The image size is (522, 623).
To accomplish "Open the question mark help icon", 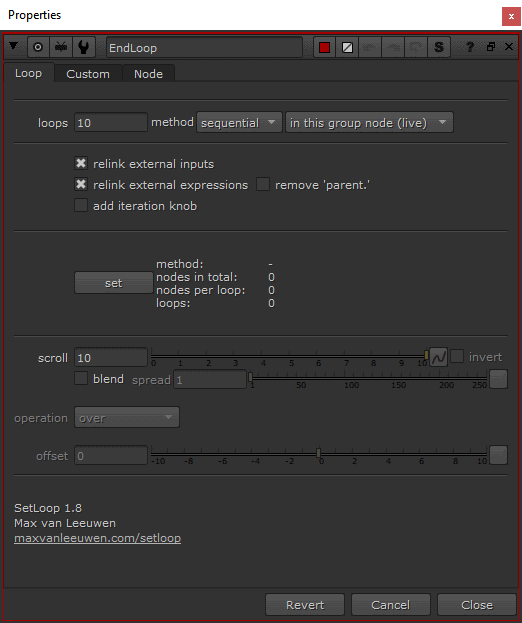I will (470, 47).
